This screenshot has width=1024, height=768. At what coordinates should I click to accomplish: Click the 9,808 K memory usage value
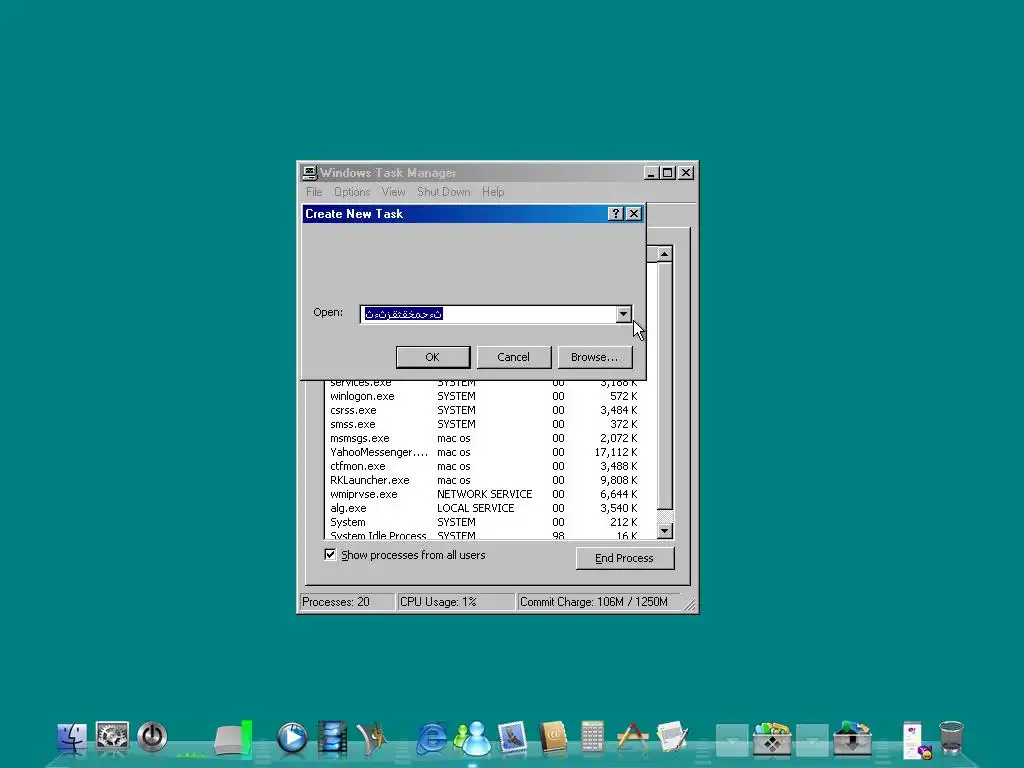pyautogui.click(x=618, y=480)
